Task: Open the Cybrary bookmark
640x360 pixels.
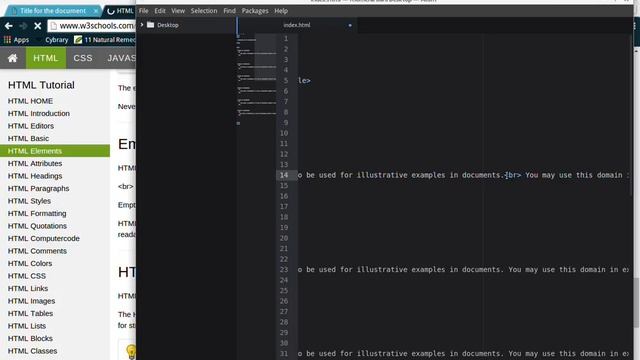Action: pyautogui.click(x=57, y=40)
